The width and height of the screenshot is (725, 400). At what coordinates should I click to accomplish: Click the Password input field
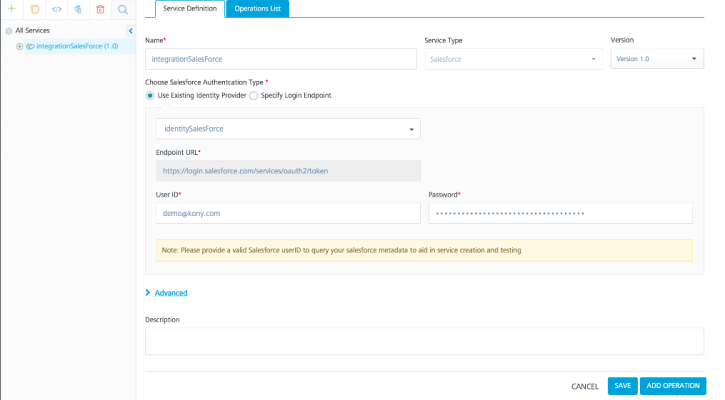click(x=560, y=214)
